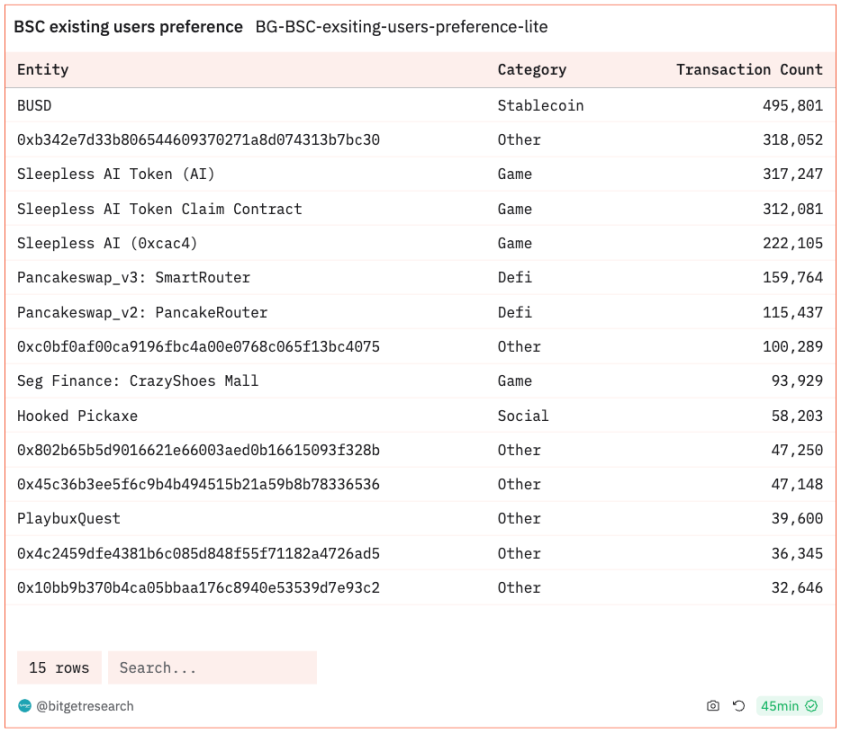Click the PlaybuxQuest entity cell
This screenshot has height=734, width=841.
point(69,519)
